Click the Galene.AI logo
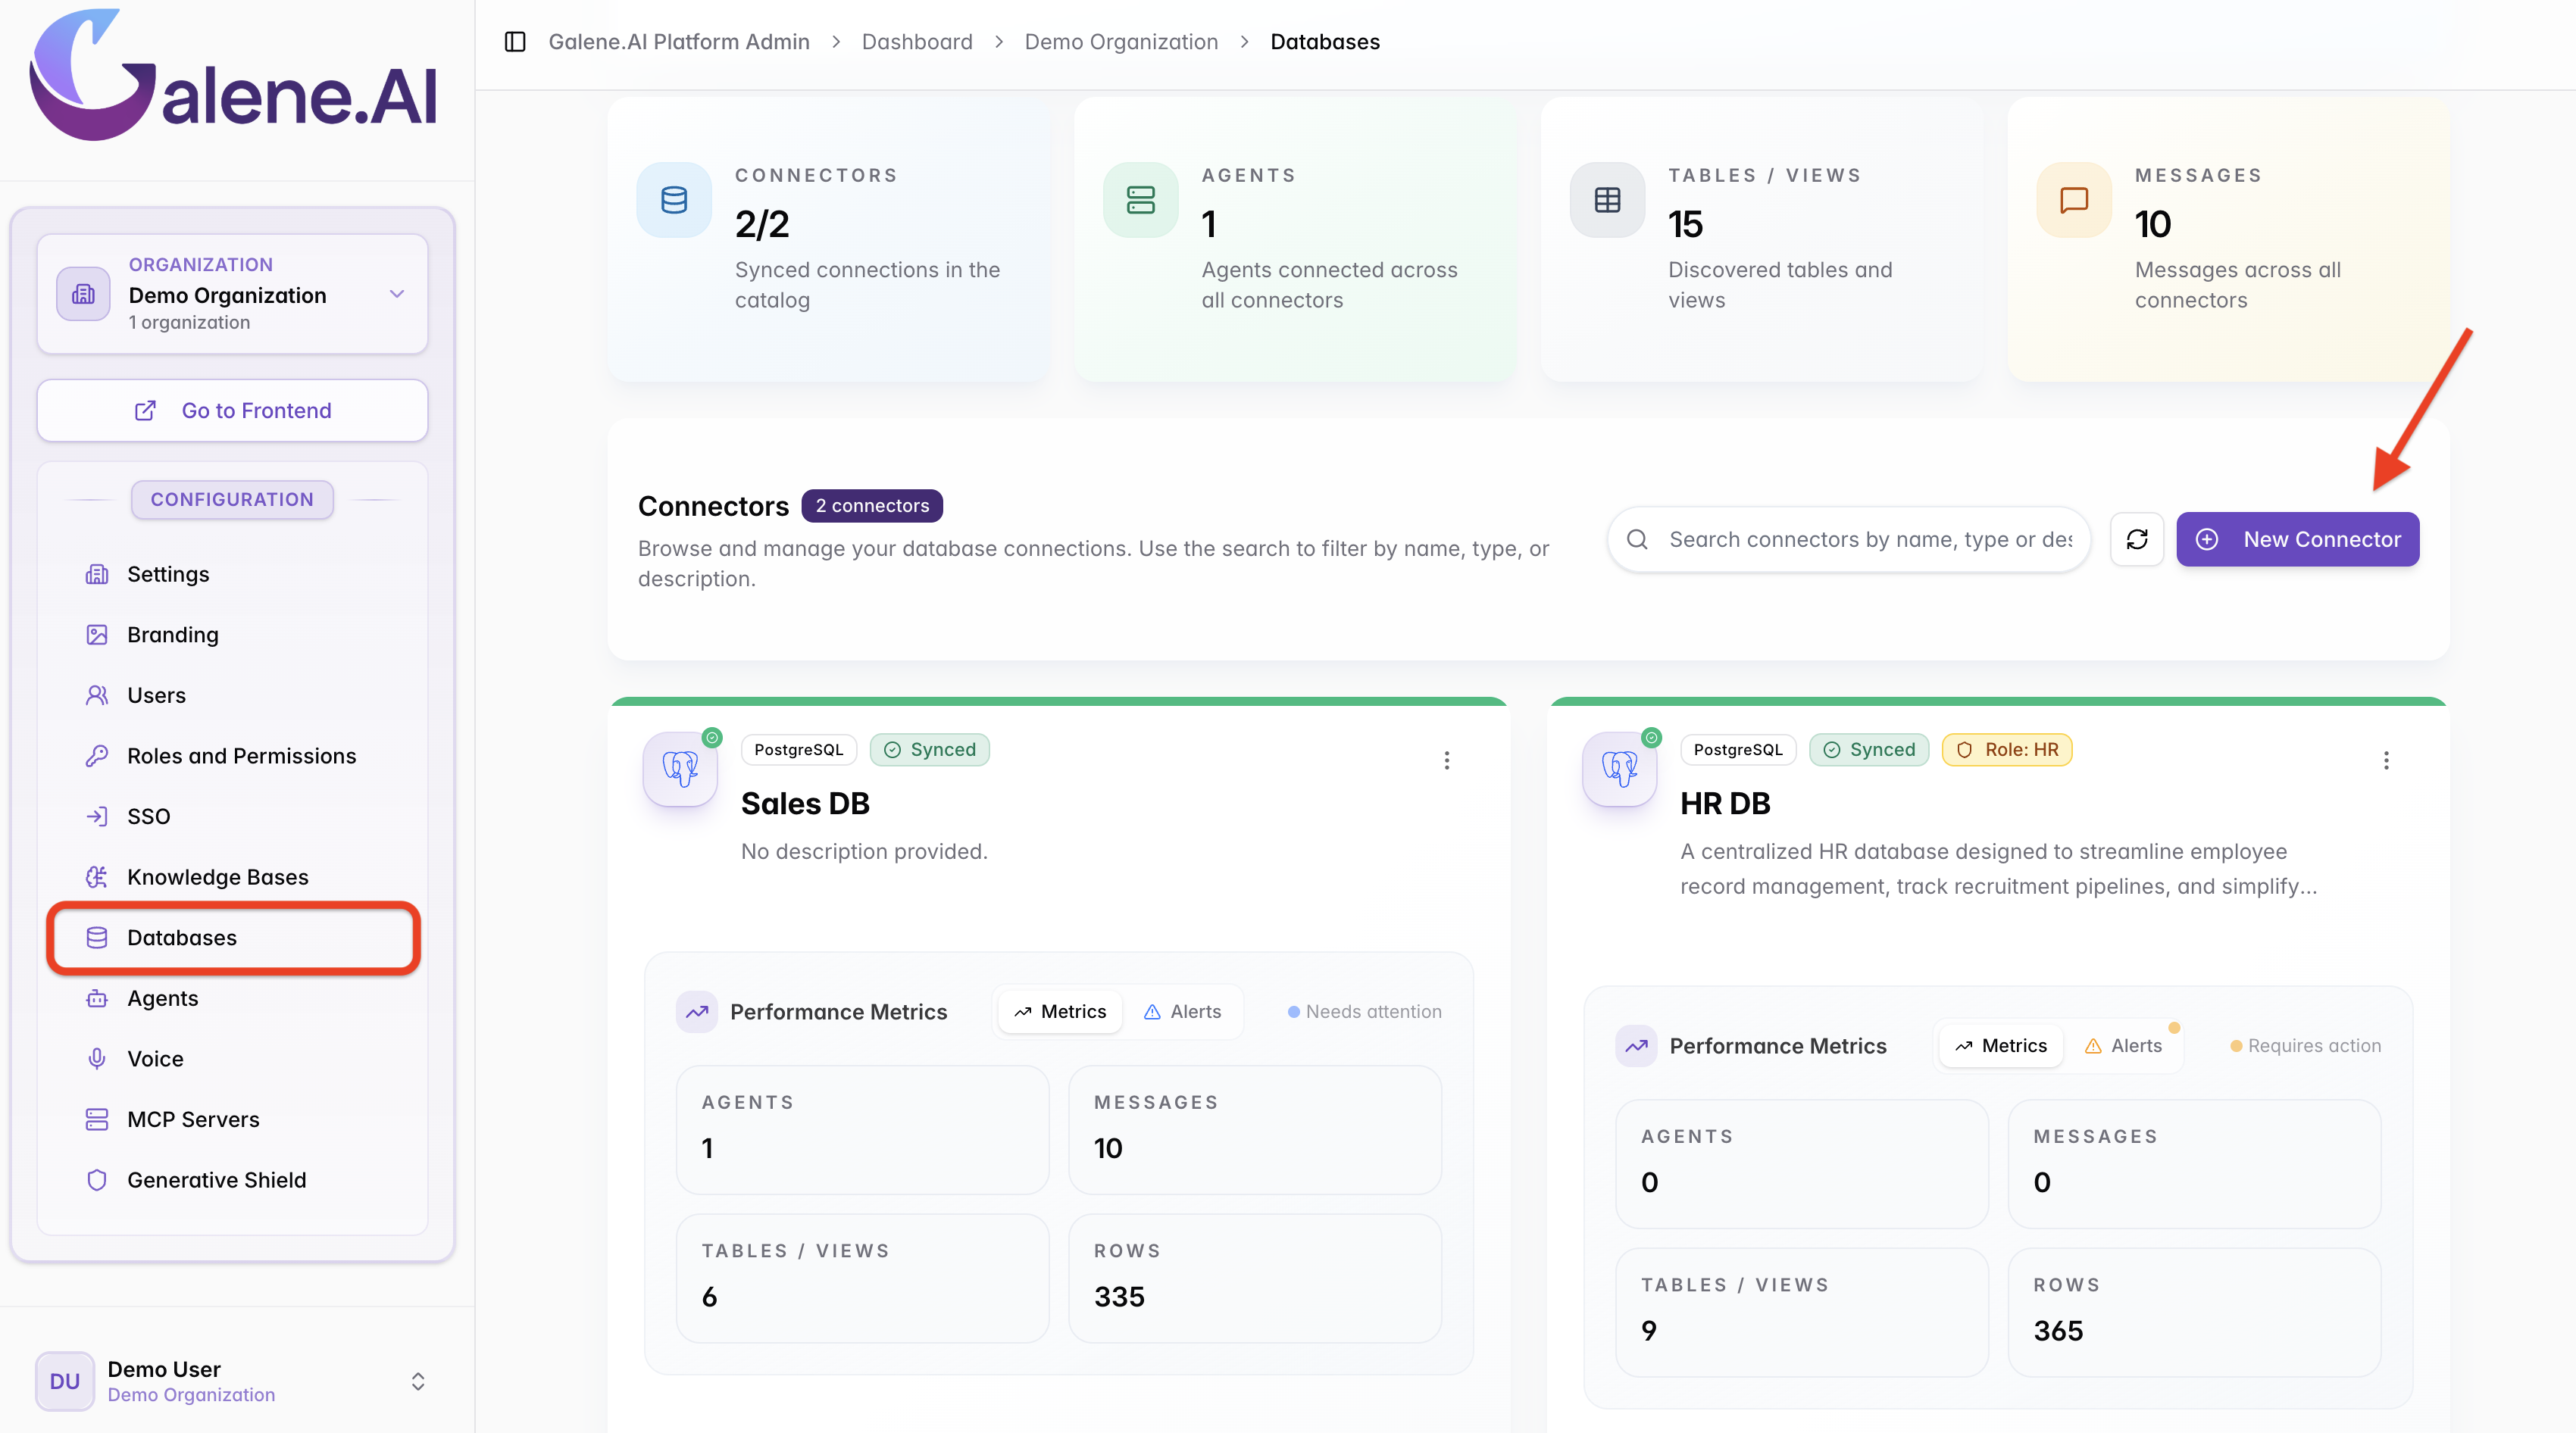Screen dimensions: 2576x1433 [x=234, y=76]
